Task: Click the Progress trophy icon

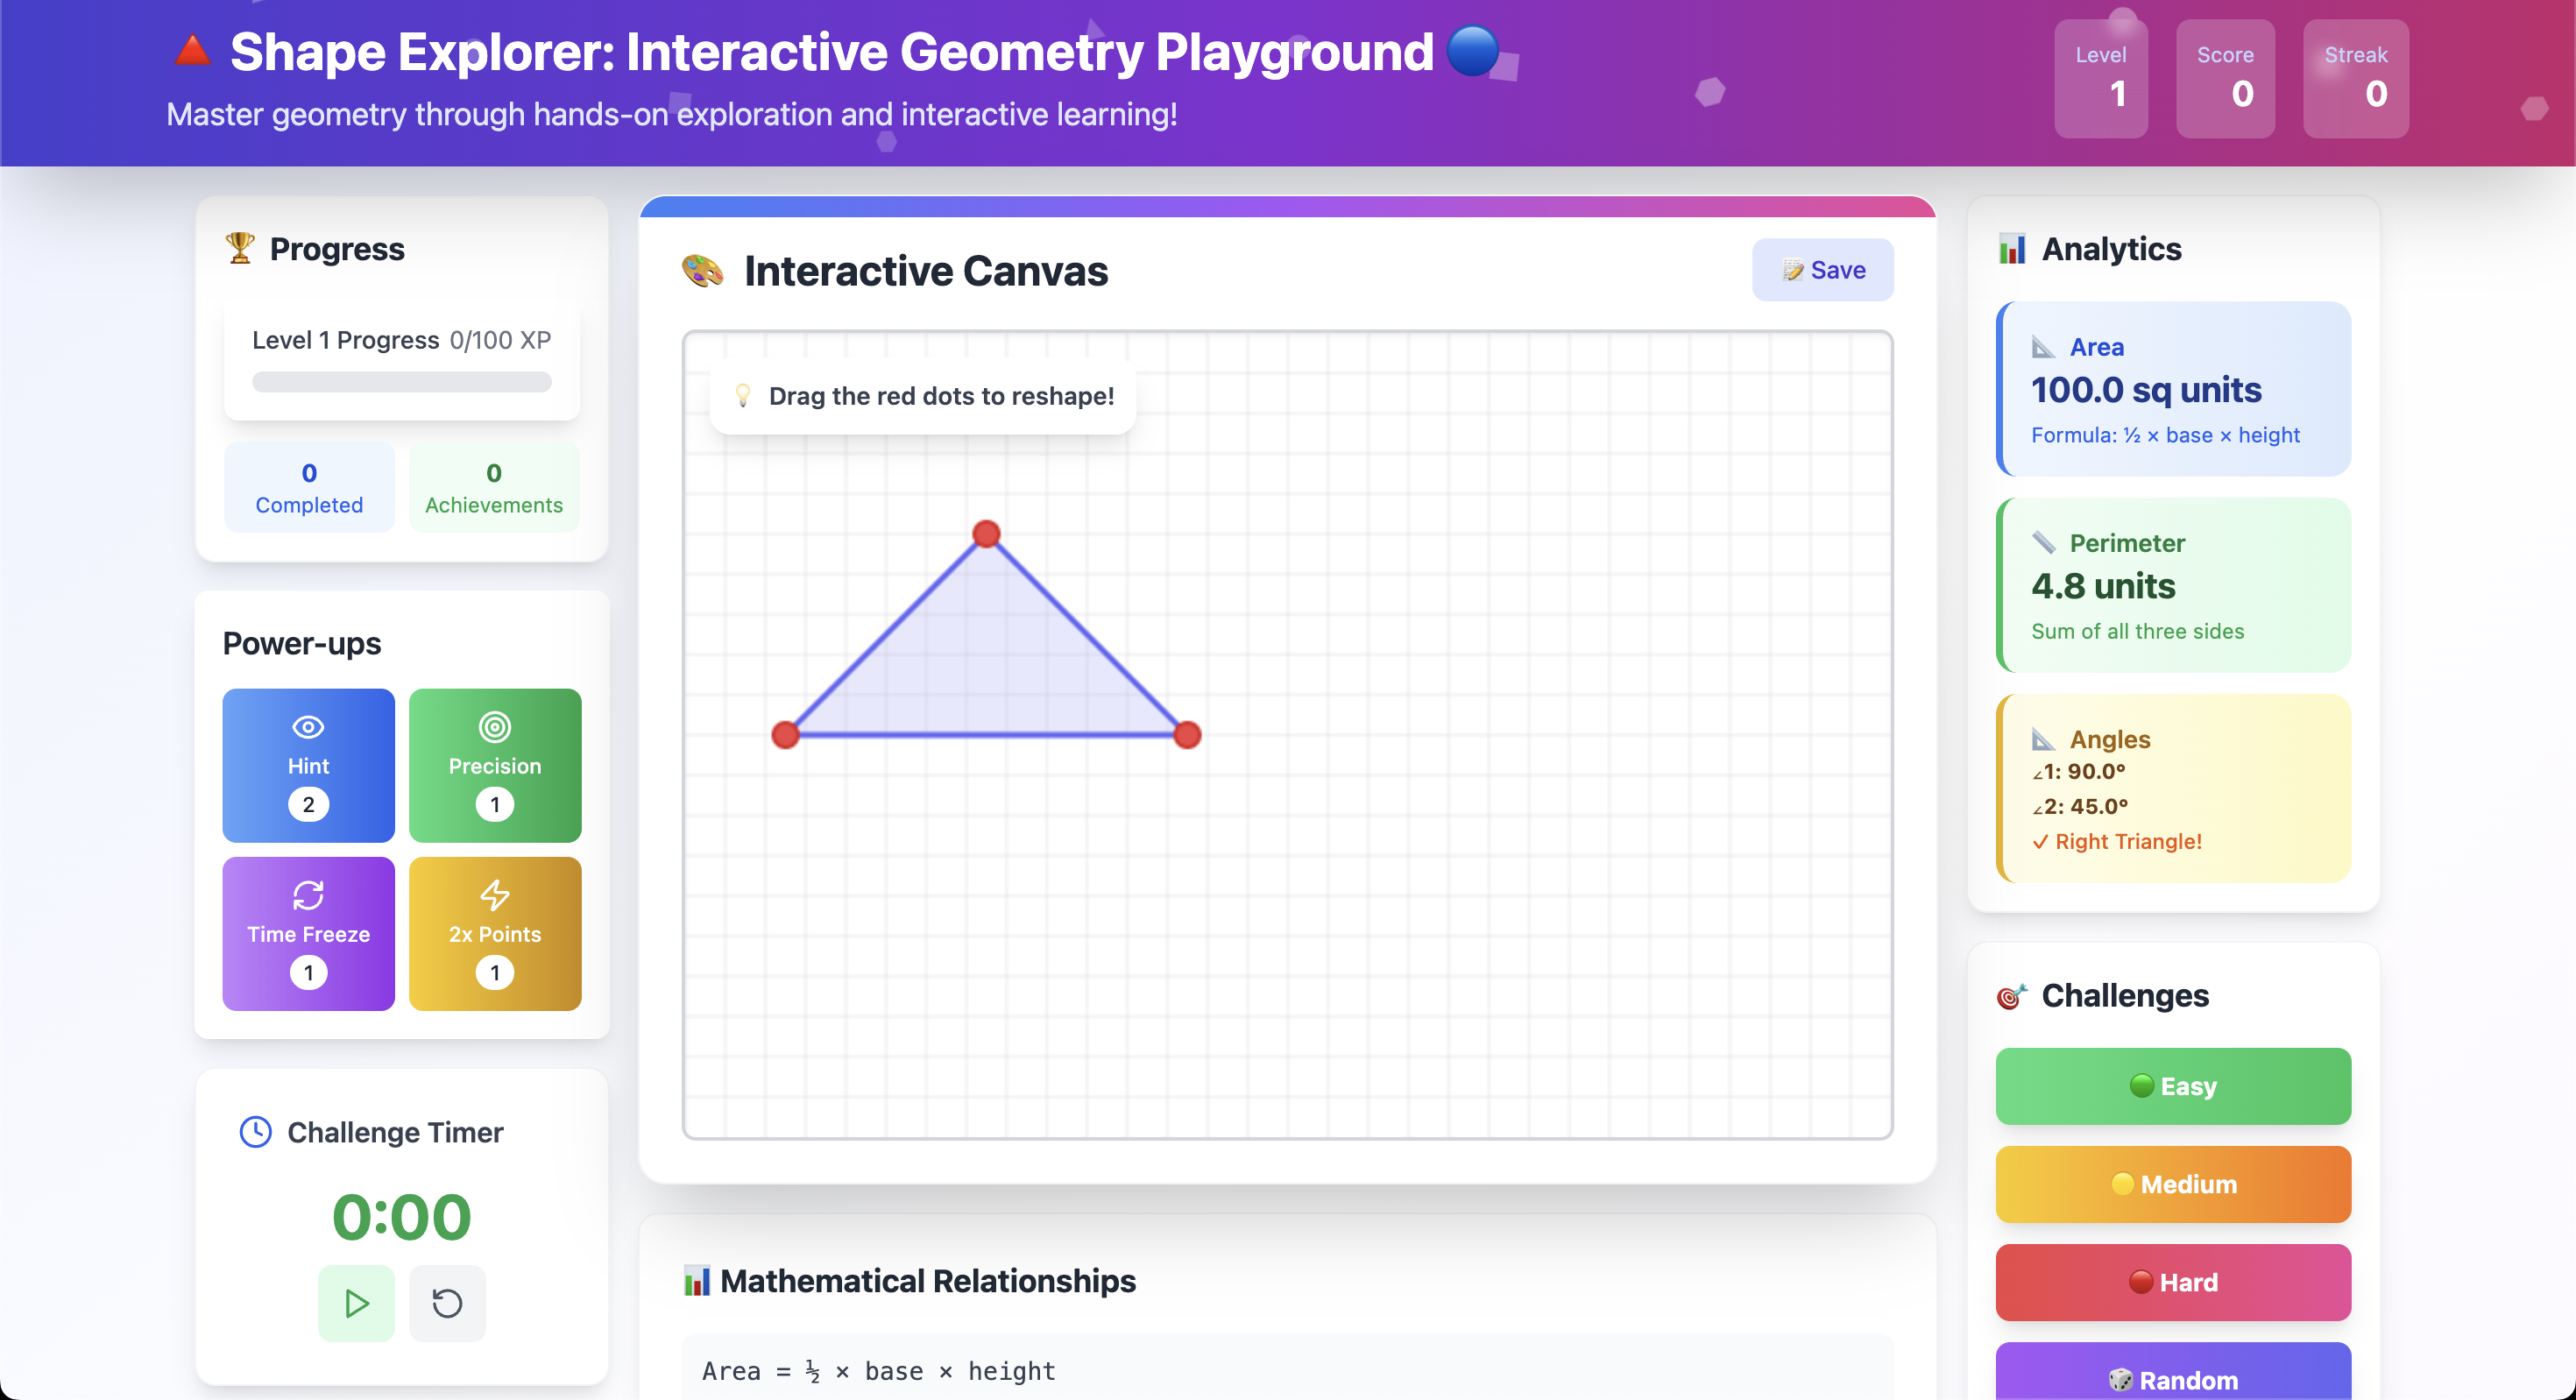Action: (x=240, y=248)
